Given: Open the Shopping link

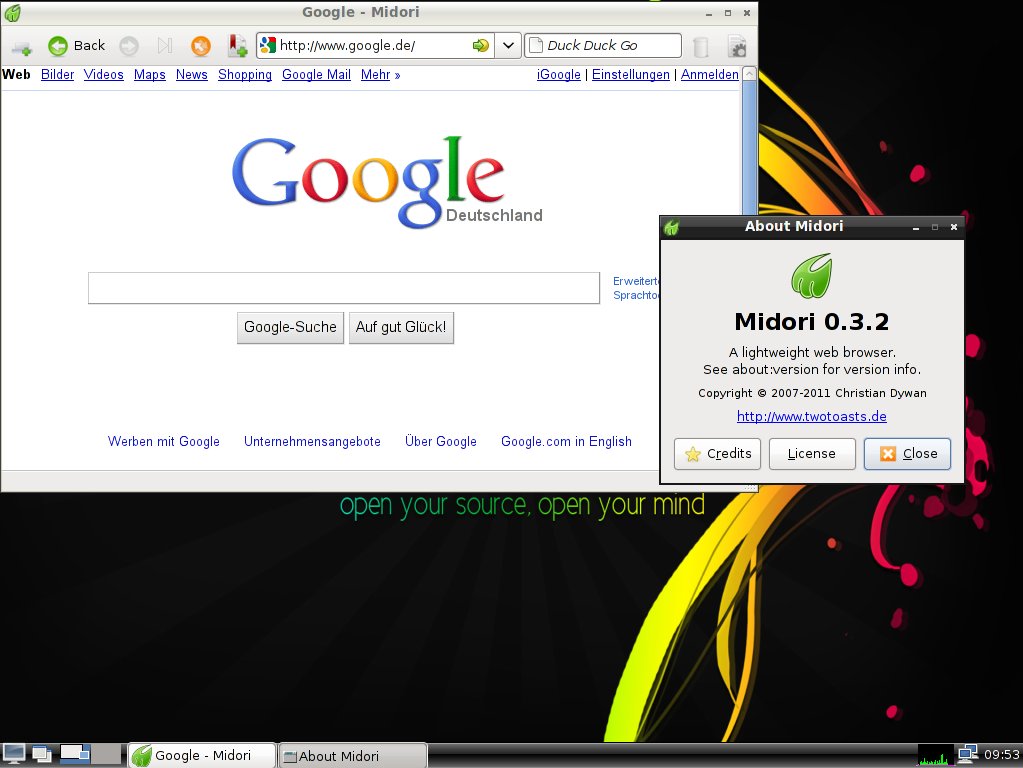Looking at the screenshot, I should point(245,74).
